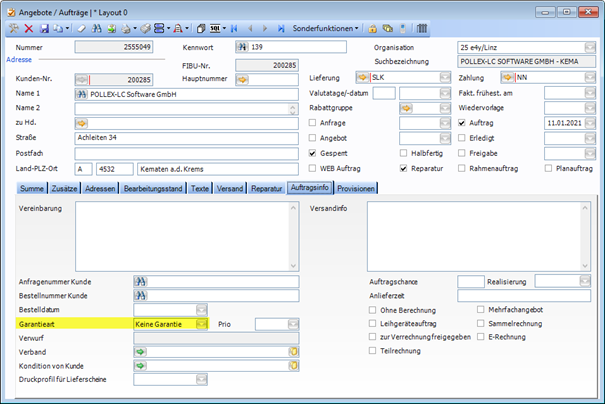605x404 pixels.
Task: Open the Organisation dropdown list
Action: 590,47
